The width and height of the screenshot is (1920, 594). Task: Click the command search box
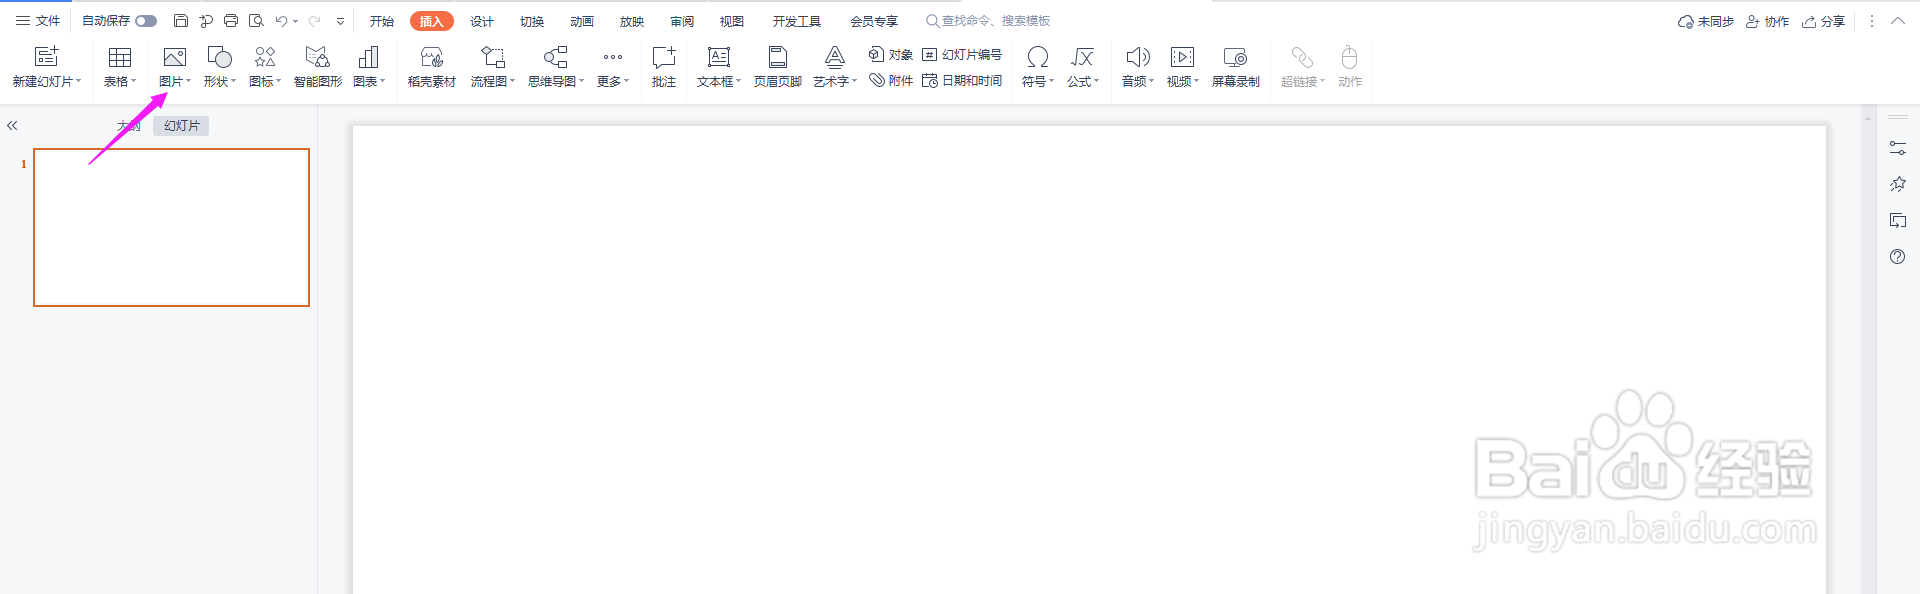click(988, 21)
